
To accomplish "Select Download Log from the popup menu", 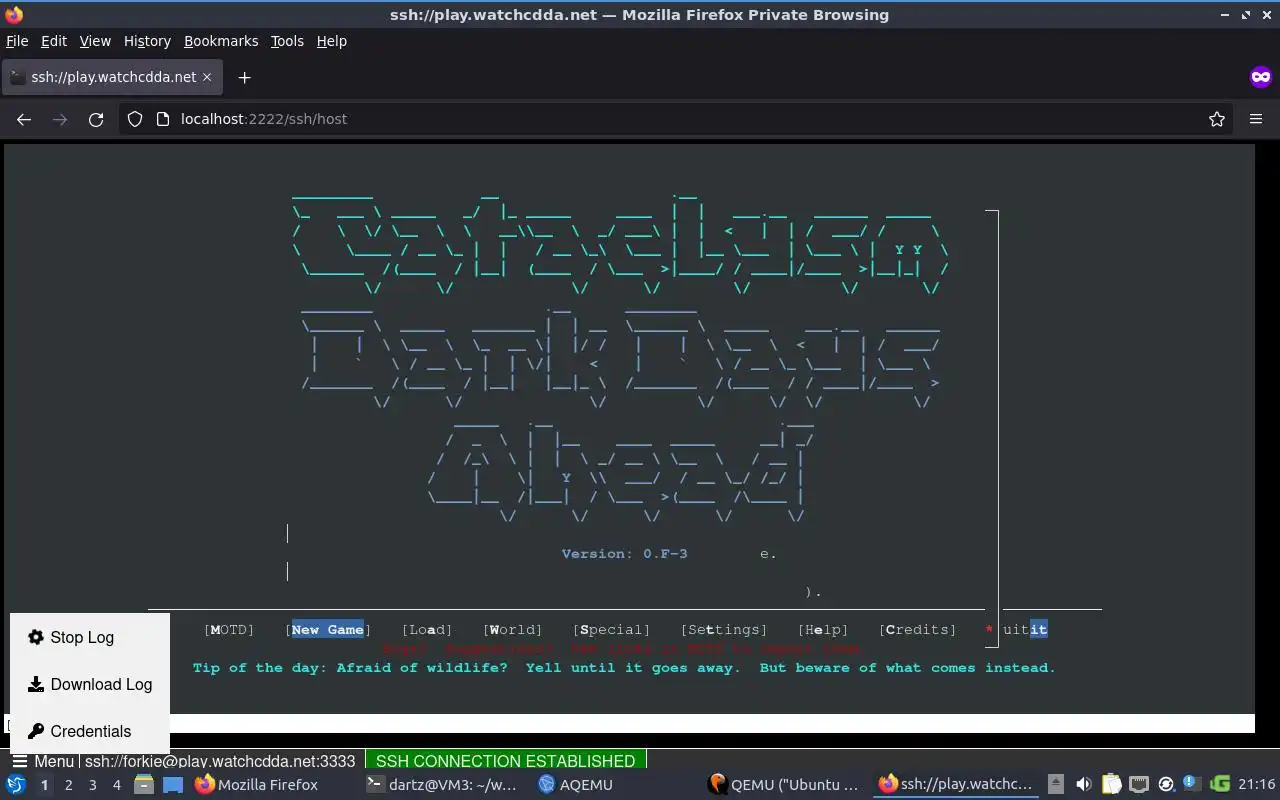I will click(89, 684).
